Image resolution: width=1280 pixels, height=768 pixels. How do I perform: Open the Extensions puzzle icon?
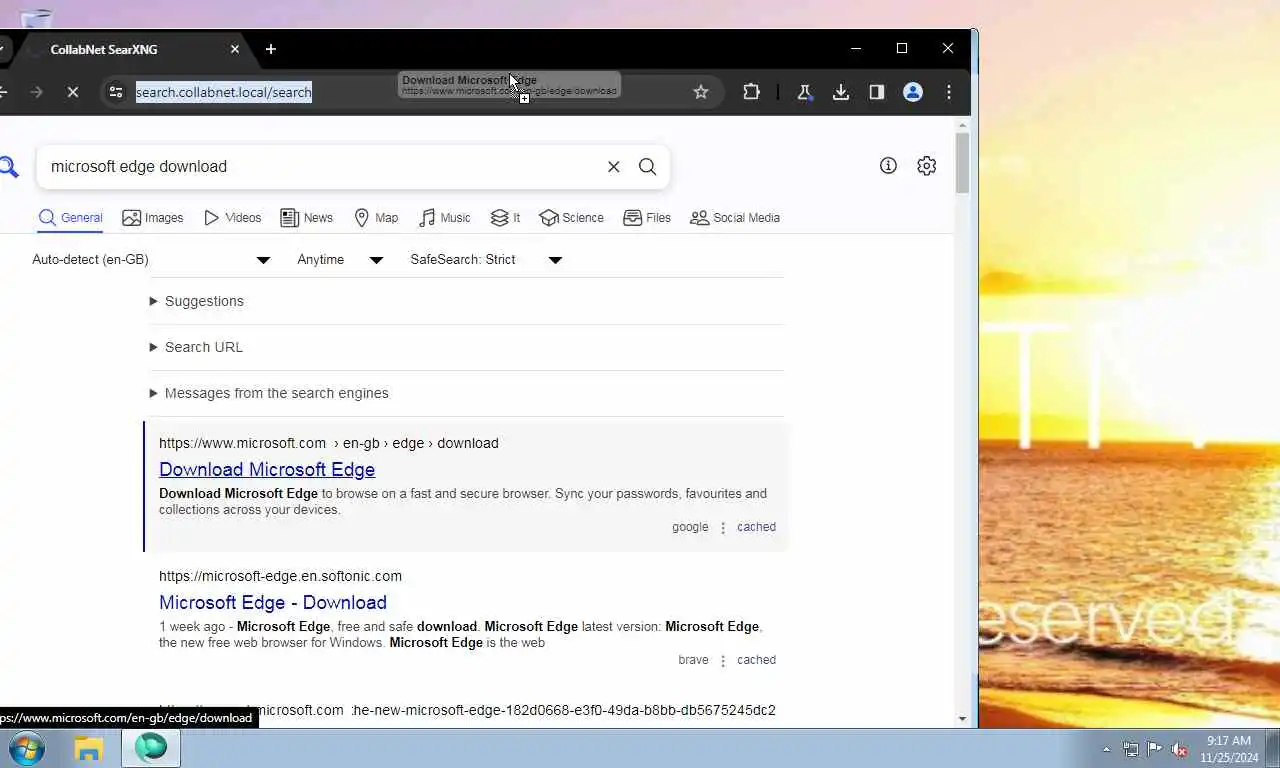(752, 92)
